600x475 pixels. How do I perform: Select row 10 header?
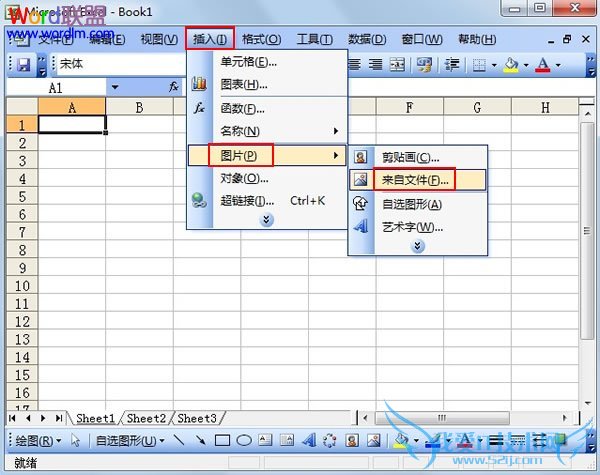(22, 286)
